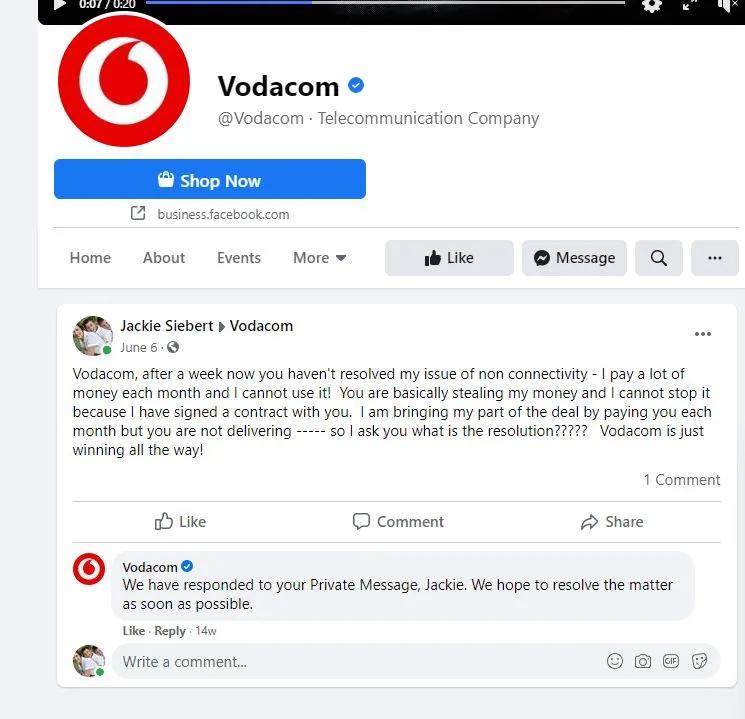
Task: Like the Vodacom page
Action: pyautogui.click(x=449, y=258)
